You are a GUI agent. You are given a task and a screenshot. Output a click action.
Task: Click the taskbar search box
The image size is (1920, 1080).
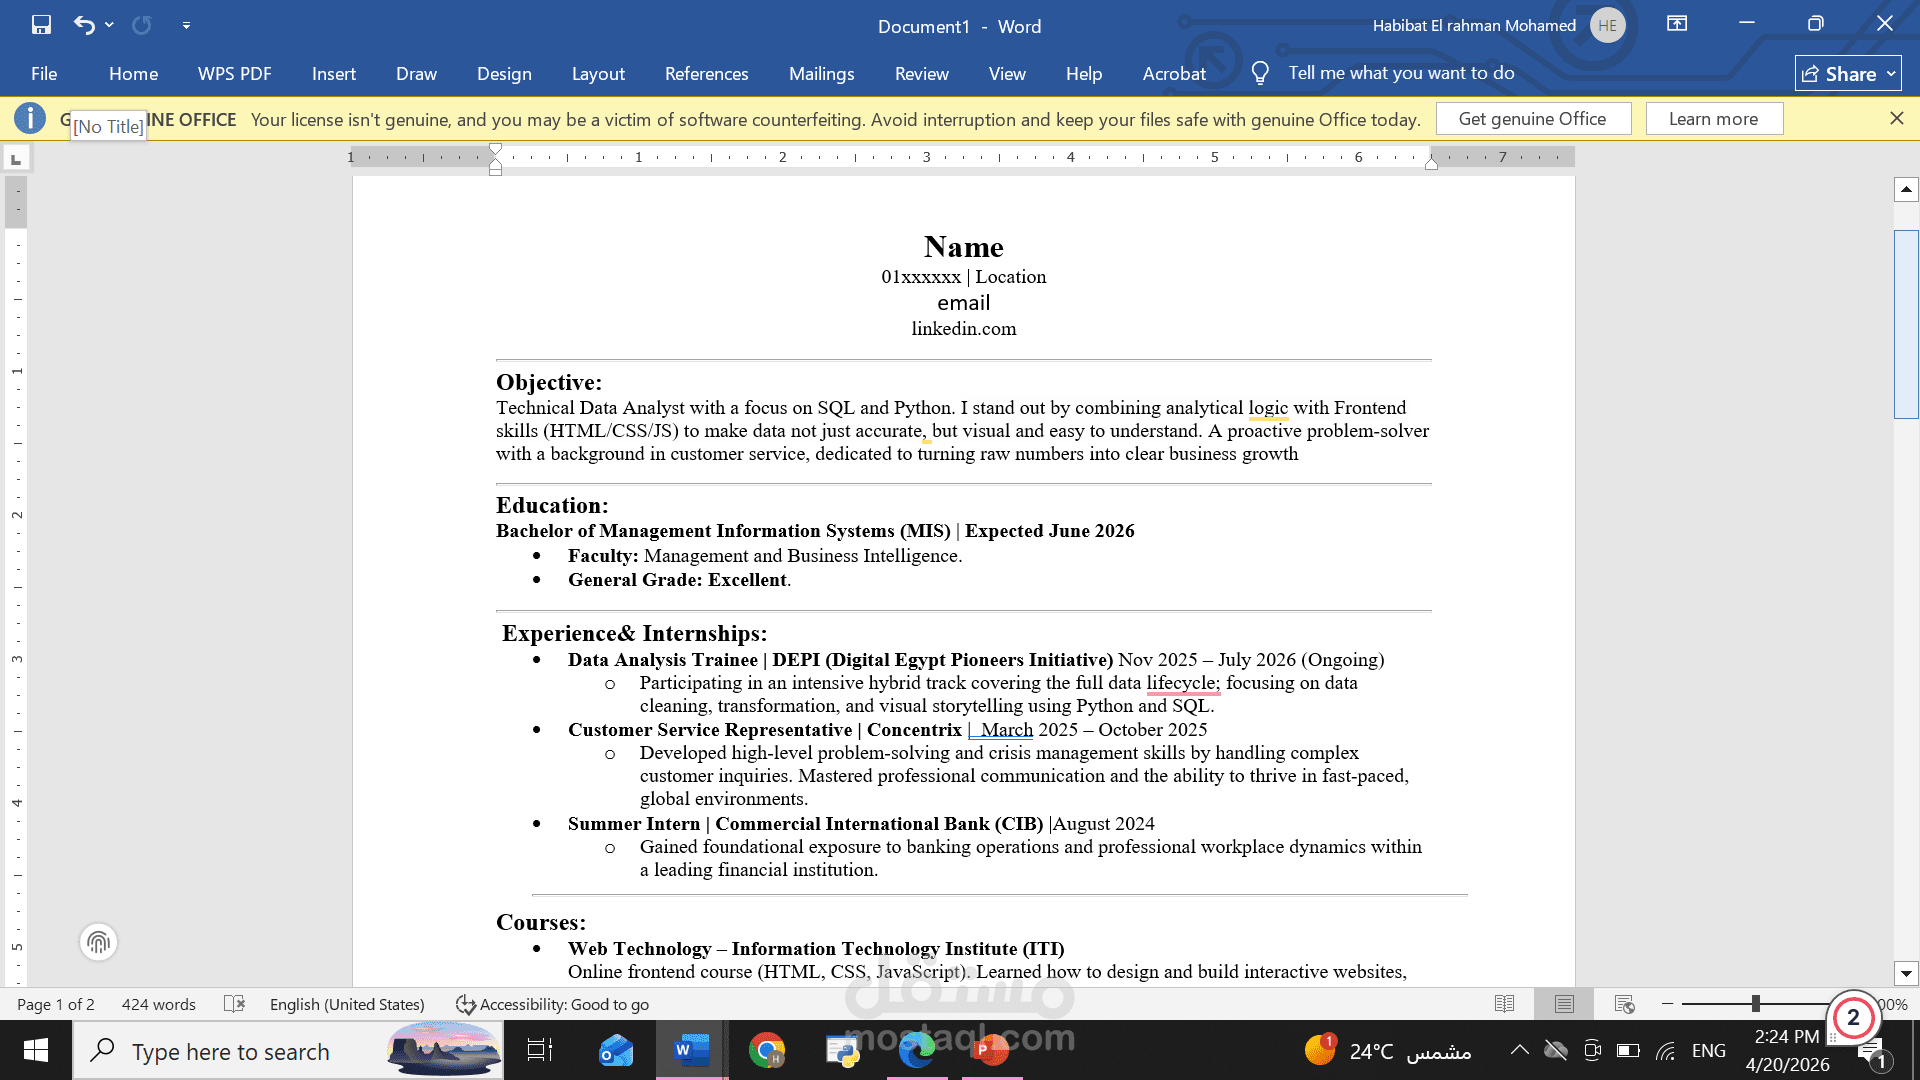pos(289,1051)
